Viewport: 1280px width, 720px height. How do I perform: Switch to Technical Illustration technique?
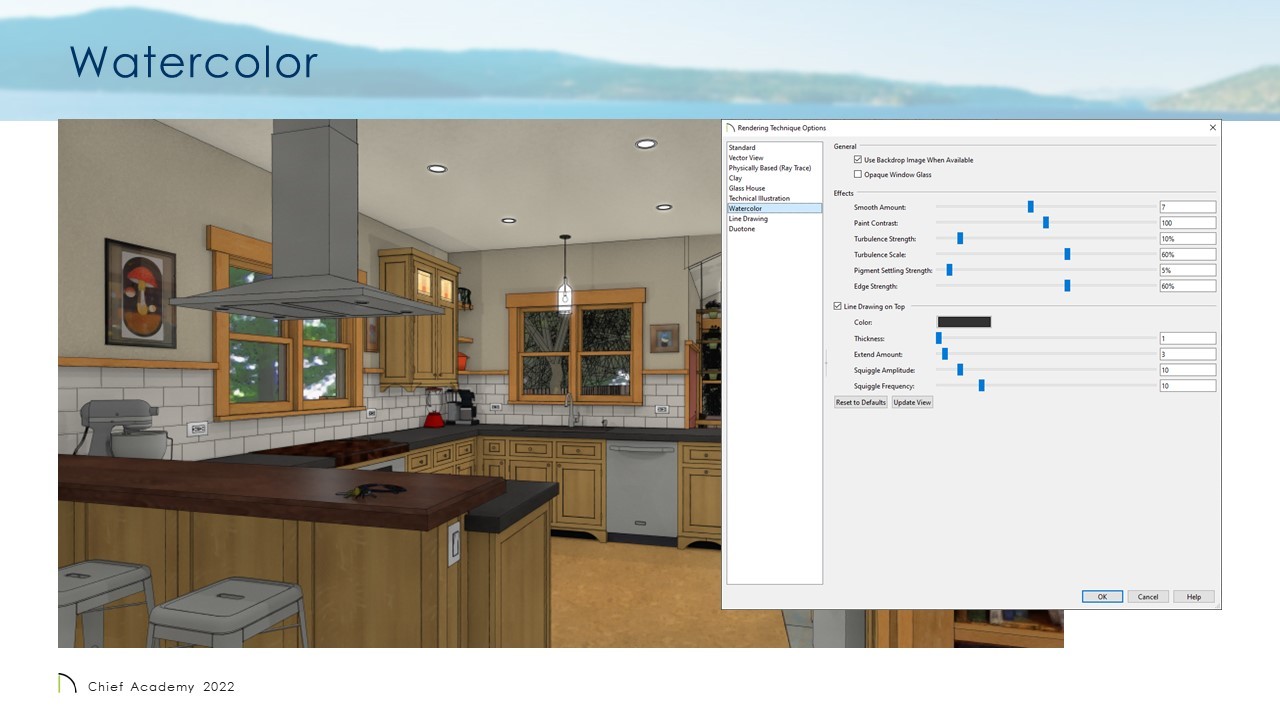pos(759,198)
